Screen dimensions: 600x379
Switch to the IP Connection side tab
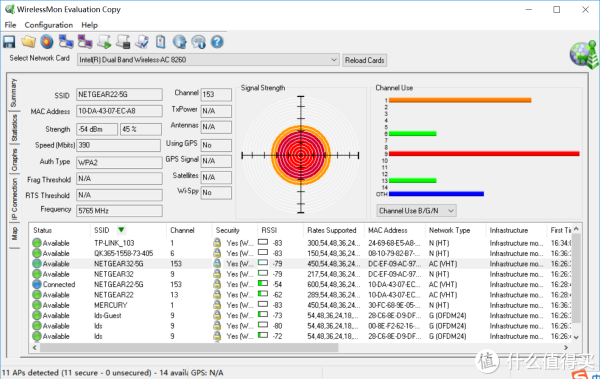[14, 199]
